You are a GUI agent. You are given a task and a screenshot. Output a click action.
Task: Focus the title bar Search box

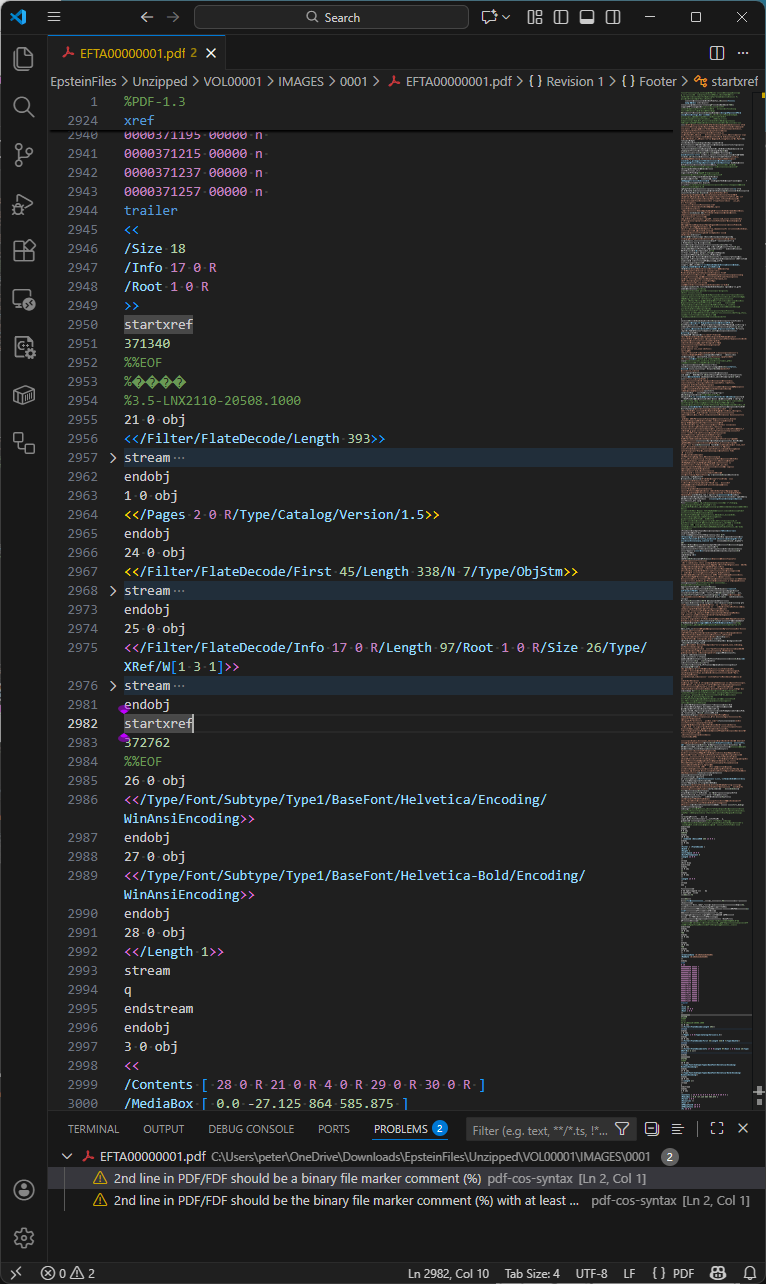[331, 17]
